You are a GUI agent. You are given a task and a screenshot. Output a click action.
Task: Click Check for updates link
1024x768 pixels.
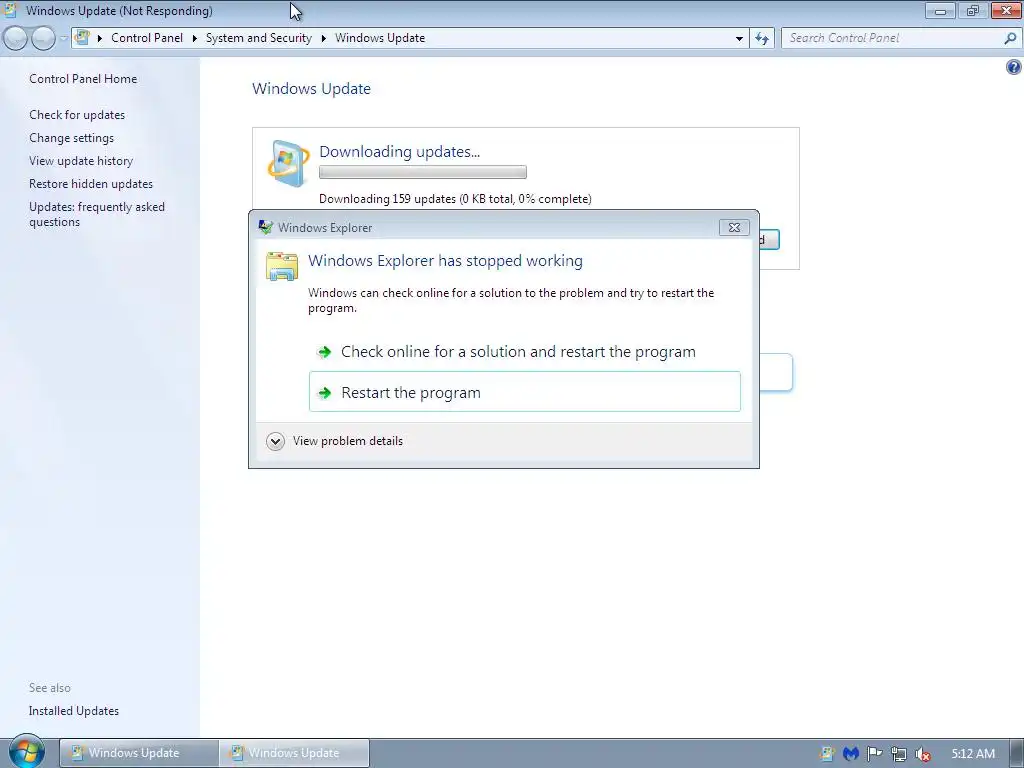click(77, 115)
